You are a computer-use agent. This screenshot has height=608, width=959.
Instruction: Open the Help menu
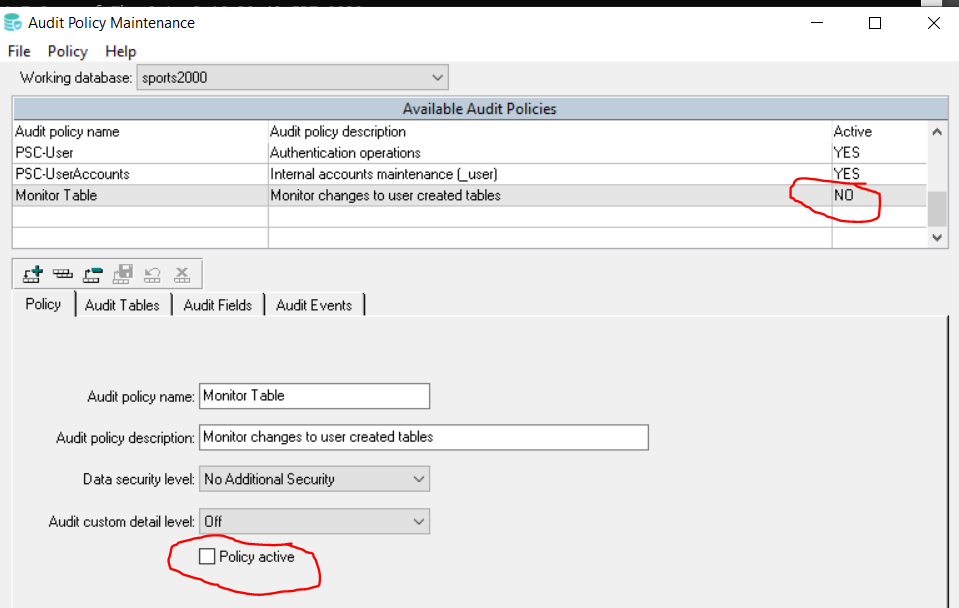click(x=120, y=51)
